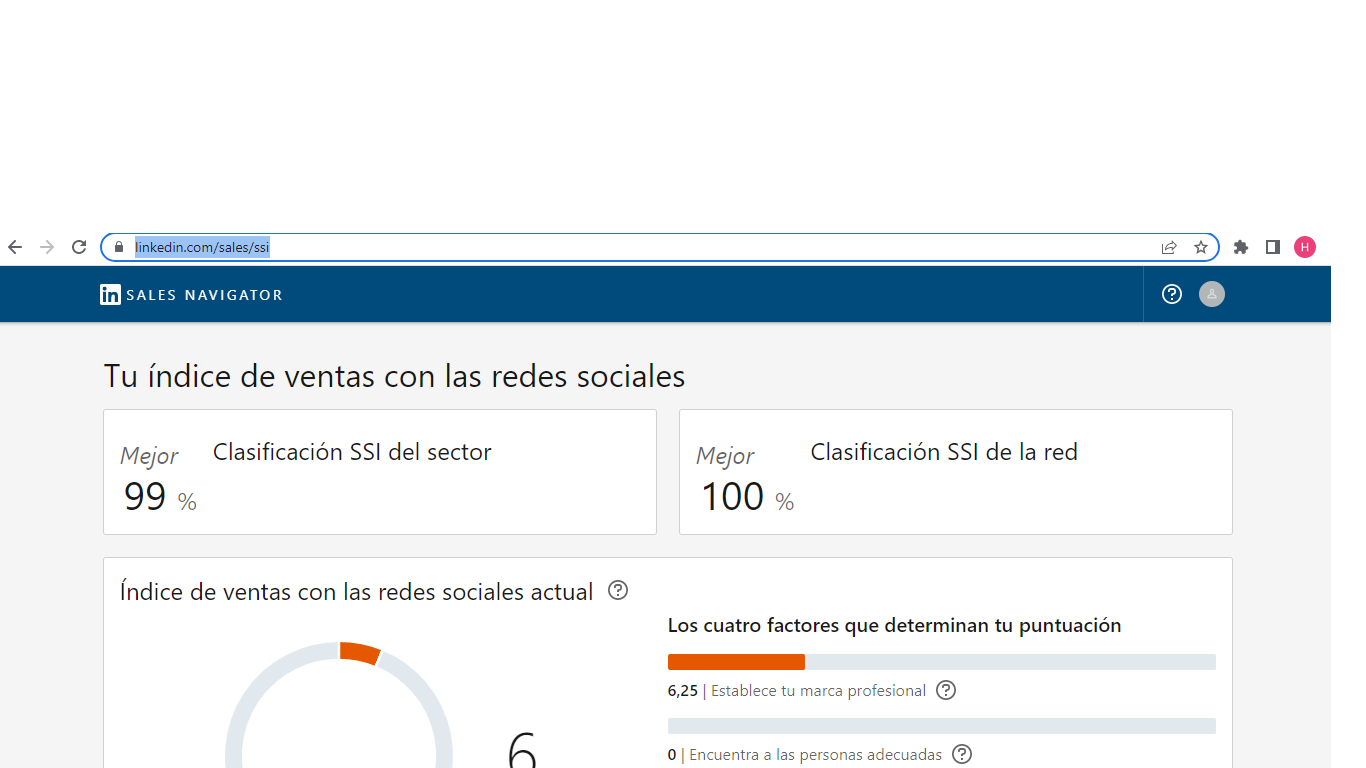Screen dimensions: 1366x768
Task: Click help icon next to Encuentra a las personas adecuadas
Action: click(962, 754)
